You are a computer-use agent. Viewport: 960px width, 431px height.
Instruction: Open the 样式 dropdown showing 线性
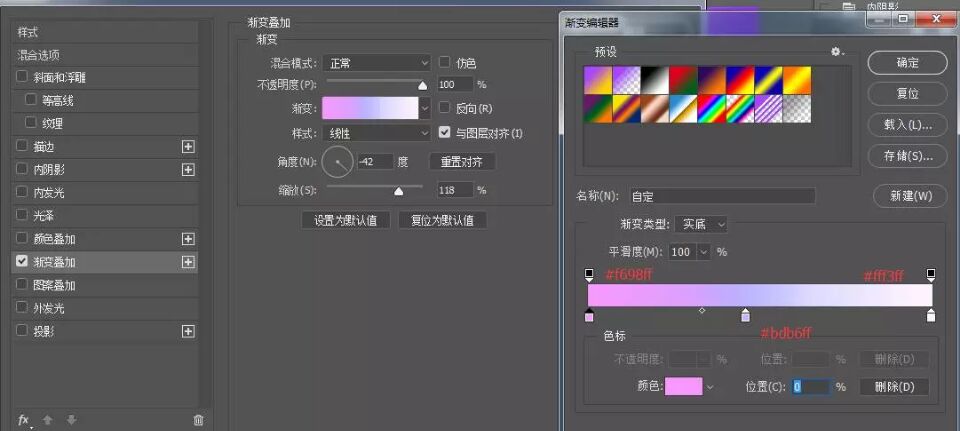pos(377,133)
